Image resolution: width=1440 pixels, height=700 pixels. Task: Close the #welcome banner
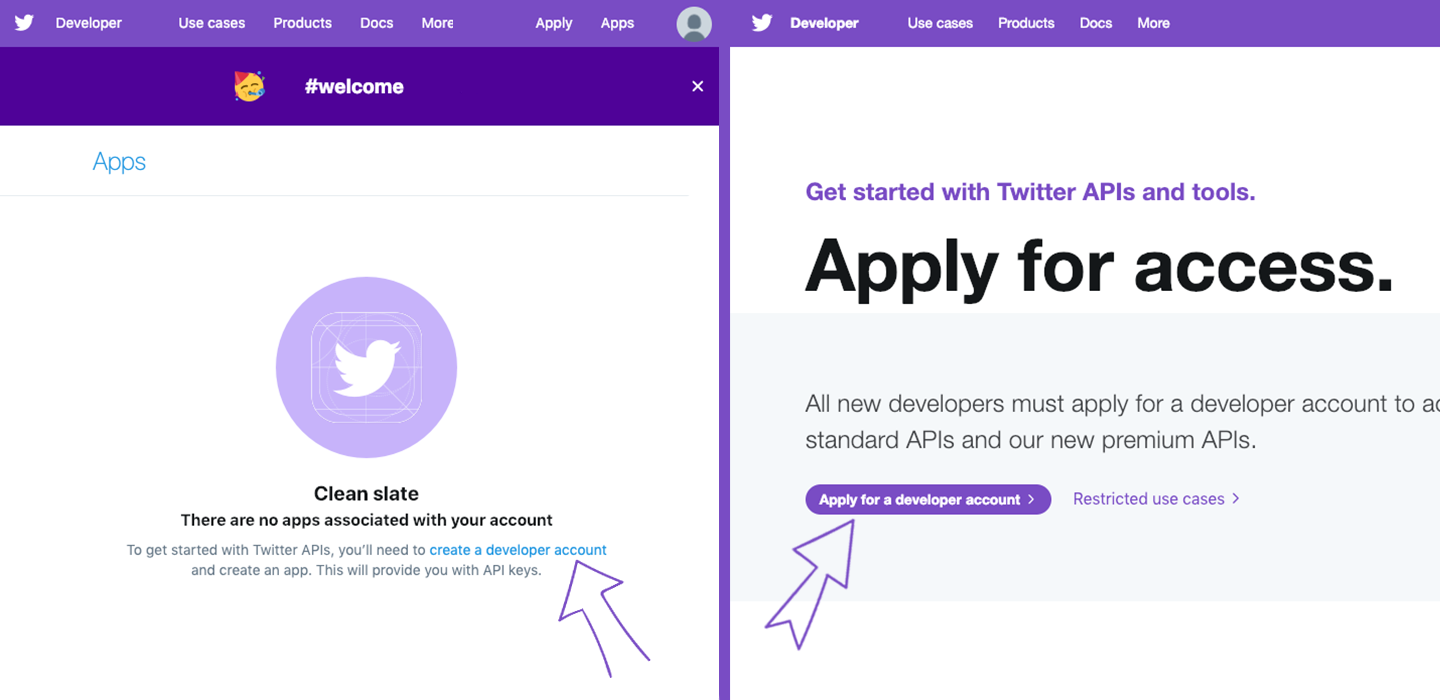coord(698,87)
